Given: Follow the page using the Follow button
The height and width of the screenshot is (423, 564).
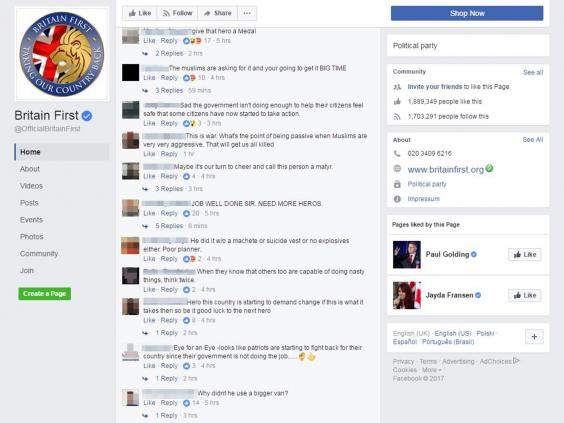Looking at the screenshot, I should tap(177, 13).
